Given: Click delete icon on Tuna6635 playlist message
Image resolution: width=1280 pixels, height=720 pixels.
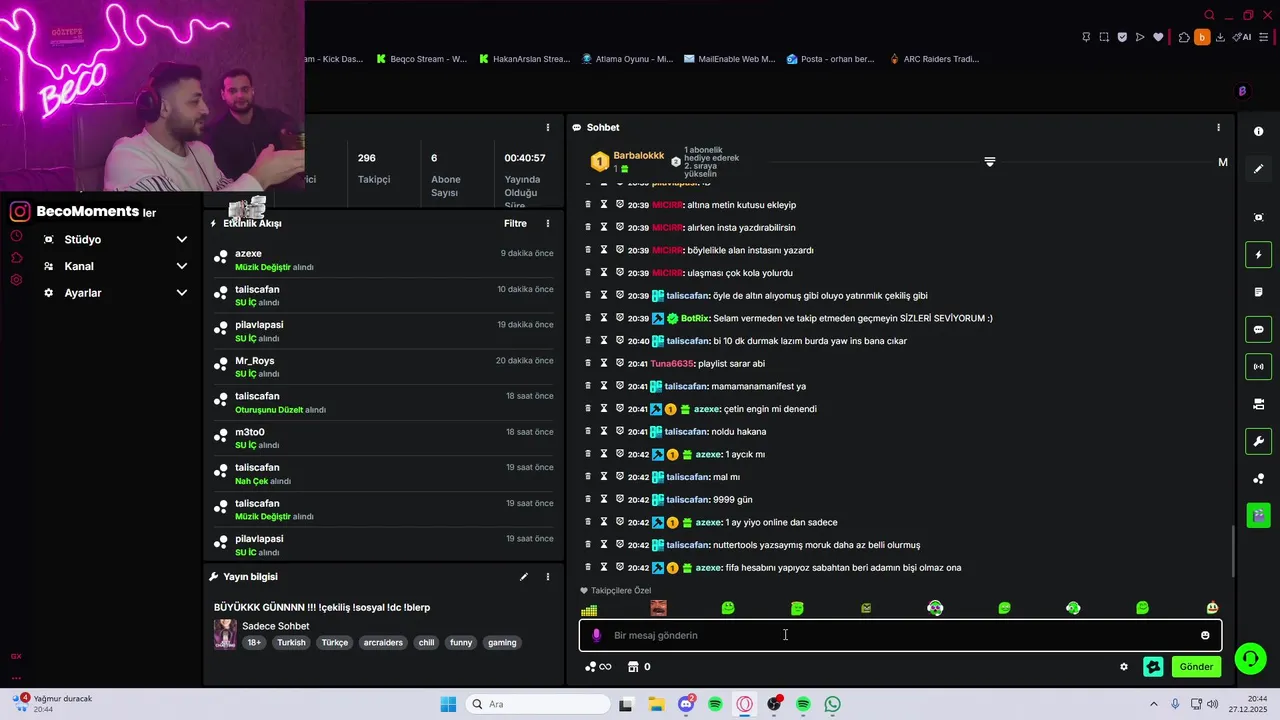Looking at the screenshot, I should click(x=588, y=363).
